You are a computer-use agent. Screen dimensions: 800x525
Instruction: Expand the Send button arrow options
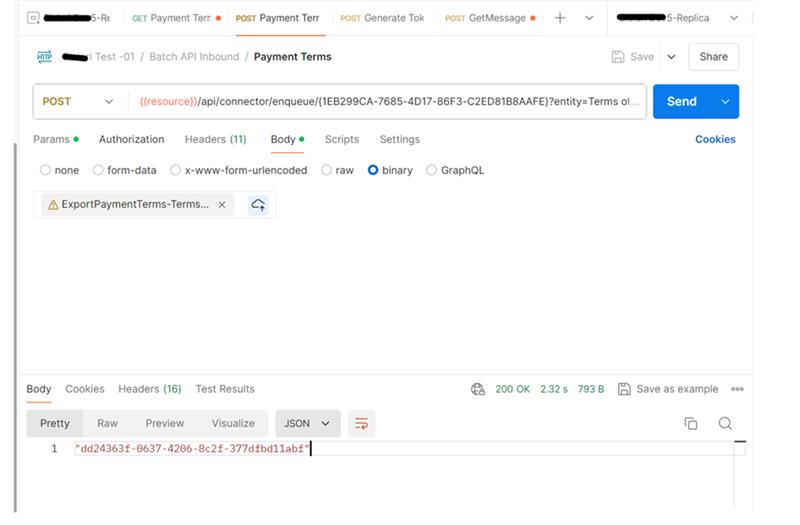(725, 101)
